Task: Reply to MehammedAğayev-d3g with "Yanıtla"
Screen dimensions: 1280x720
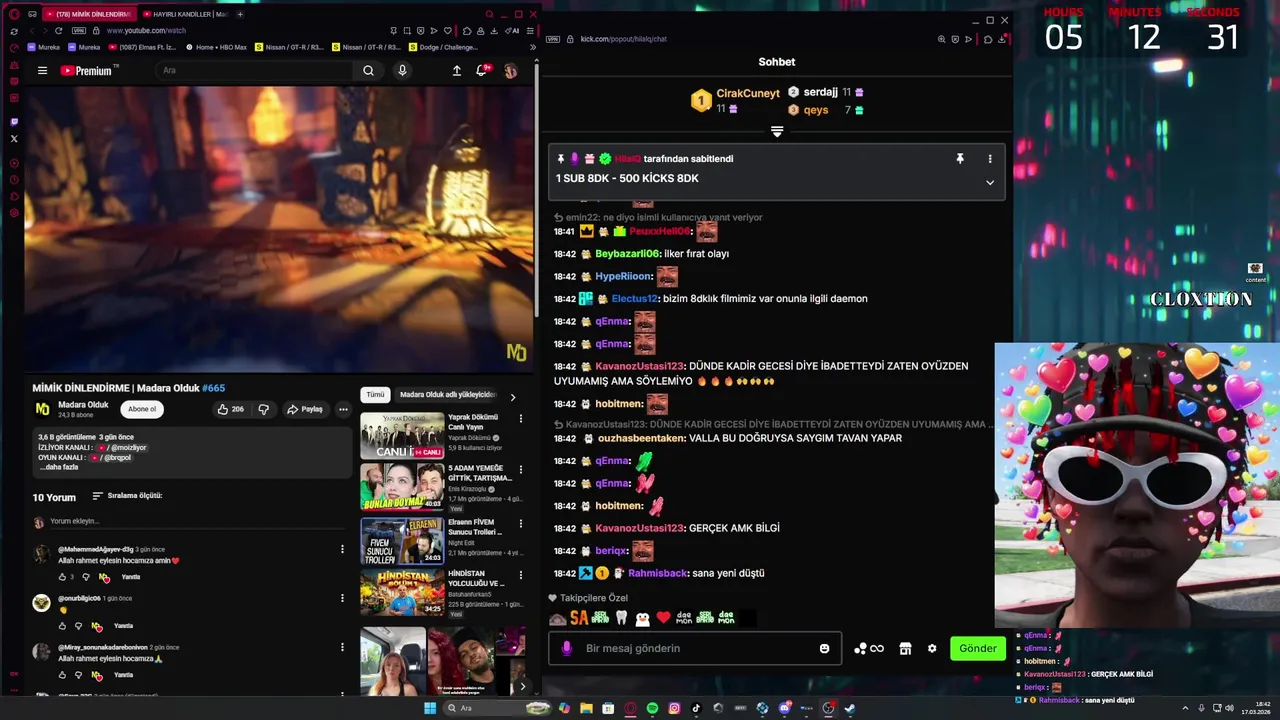Action: (x=131, y=577)
